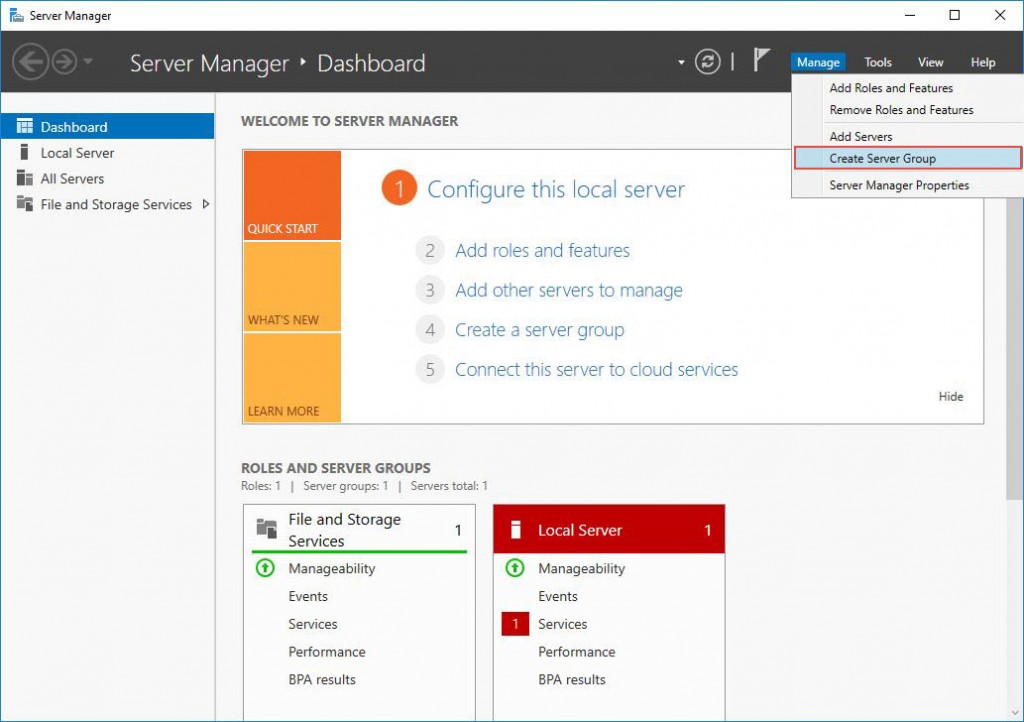Open the notifications flag icon
Image resolution: width=1024 pixels, height=722 pixels.
pyautogui.click(x=761, y=61)
